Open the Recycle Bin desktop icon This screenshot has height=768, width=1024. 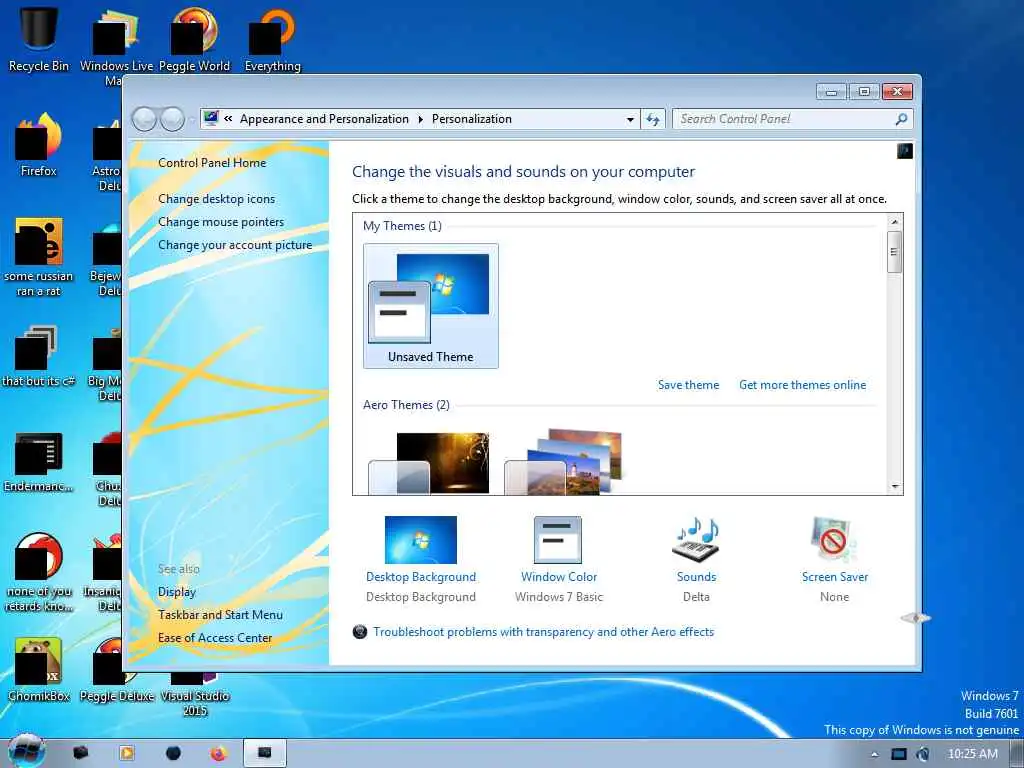pyautogui.click(x=39, y=37)
